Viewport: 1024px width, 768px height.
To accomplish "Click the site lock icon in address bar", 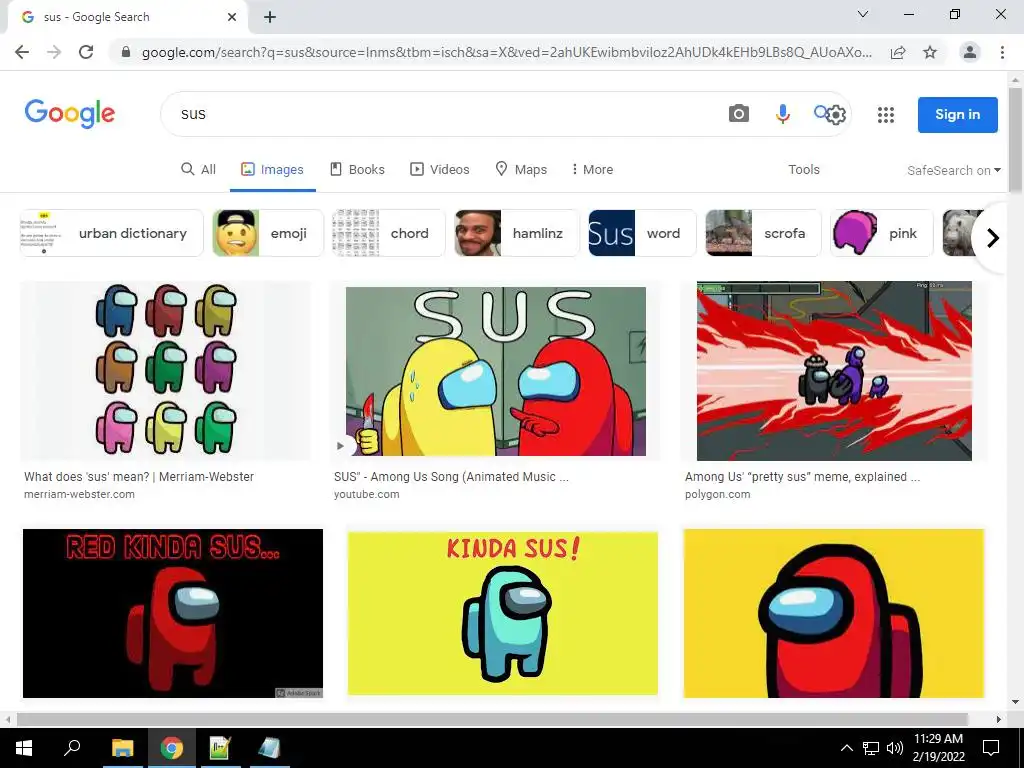I will coord(126,52).
